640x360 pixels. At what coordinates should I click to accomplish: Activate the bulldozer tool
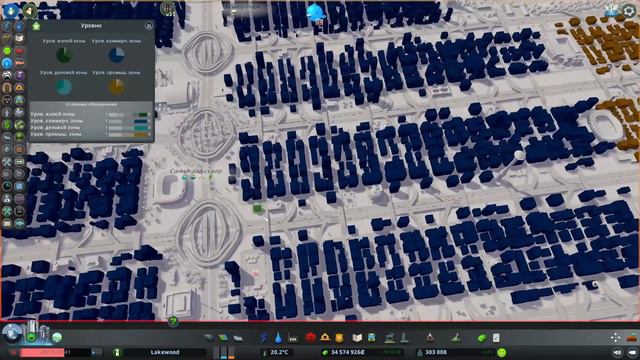point(632,338)
